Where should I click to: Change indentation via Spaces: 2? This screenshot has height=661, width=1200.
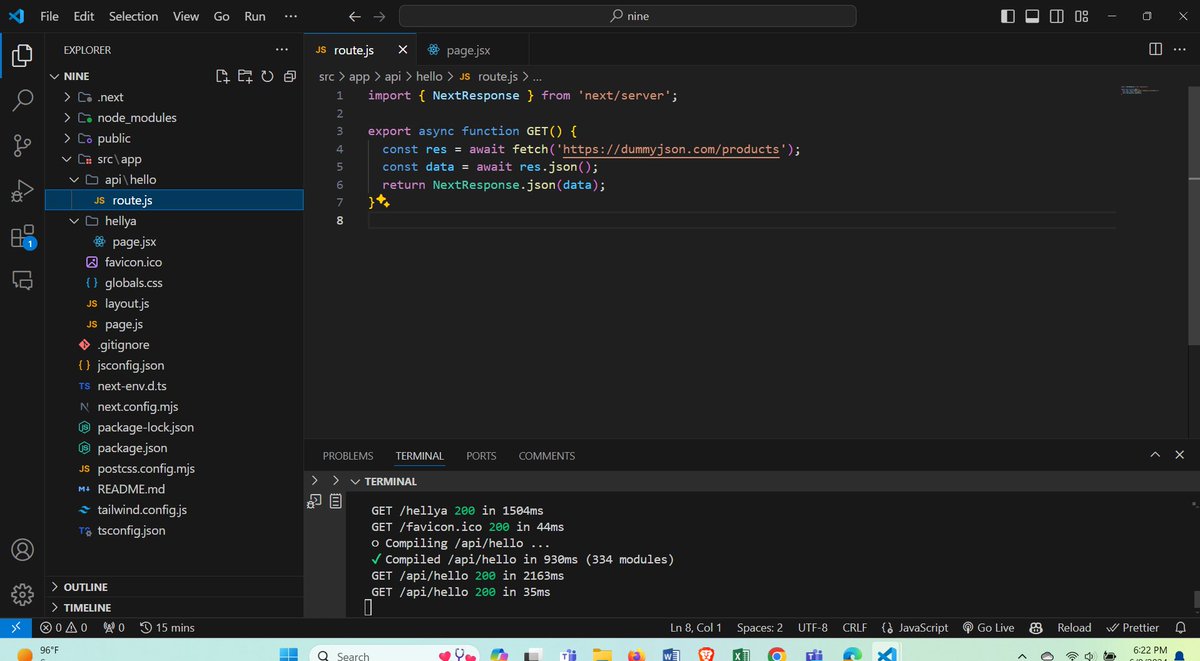click(760, 627)
